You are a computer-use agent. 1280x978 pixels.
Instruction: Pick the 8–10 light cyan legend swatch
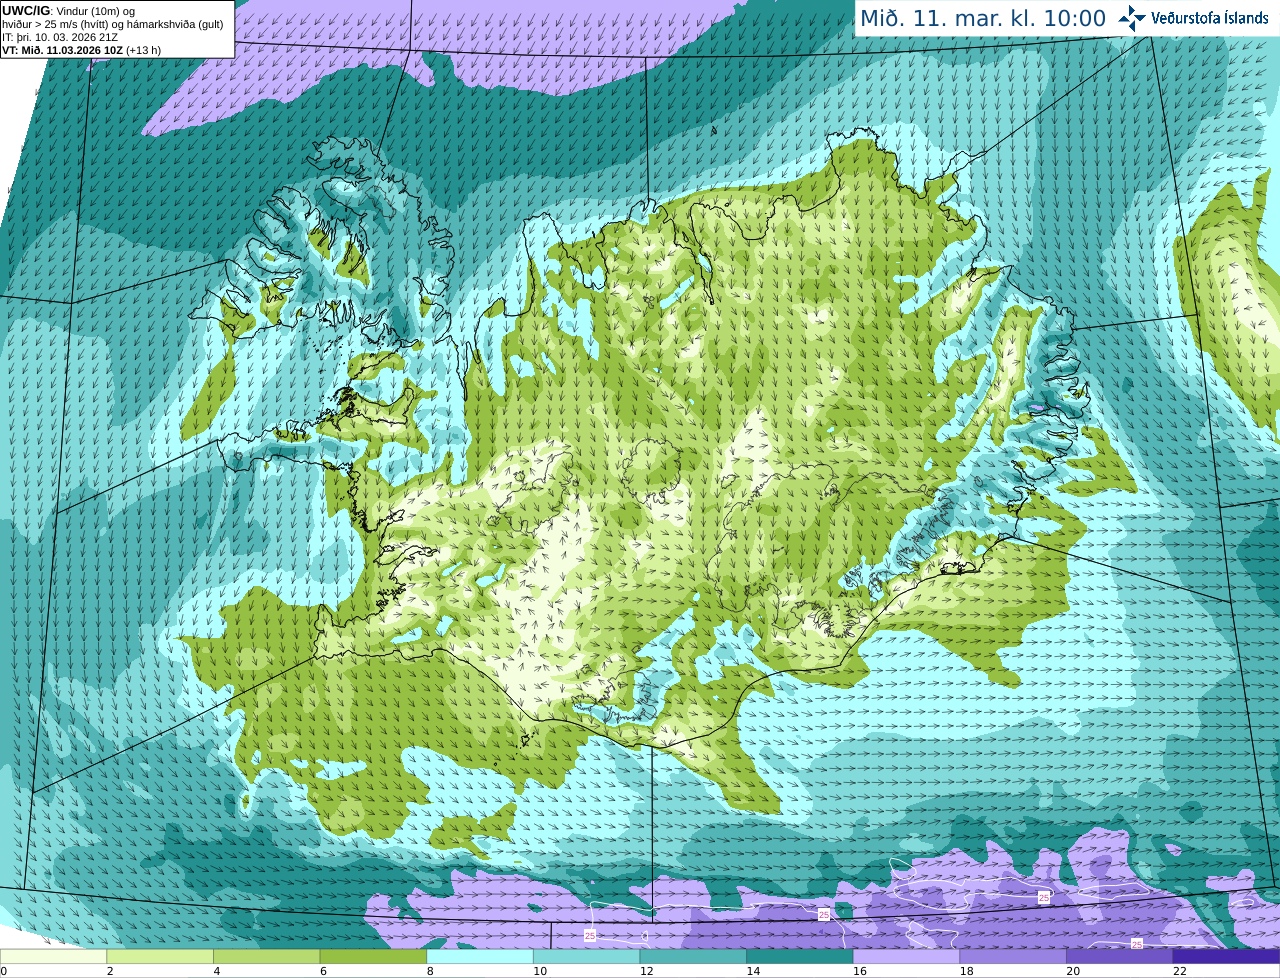[x=480, y=957]
